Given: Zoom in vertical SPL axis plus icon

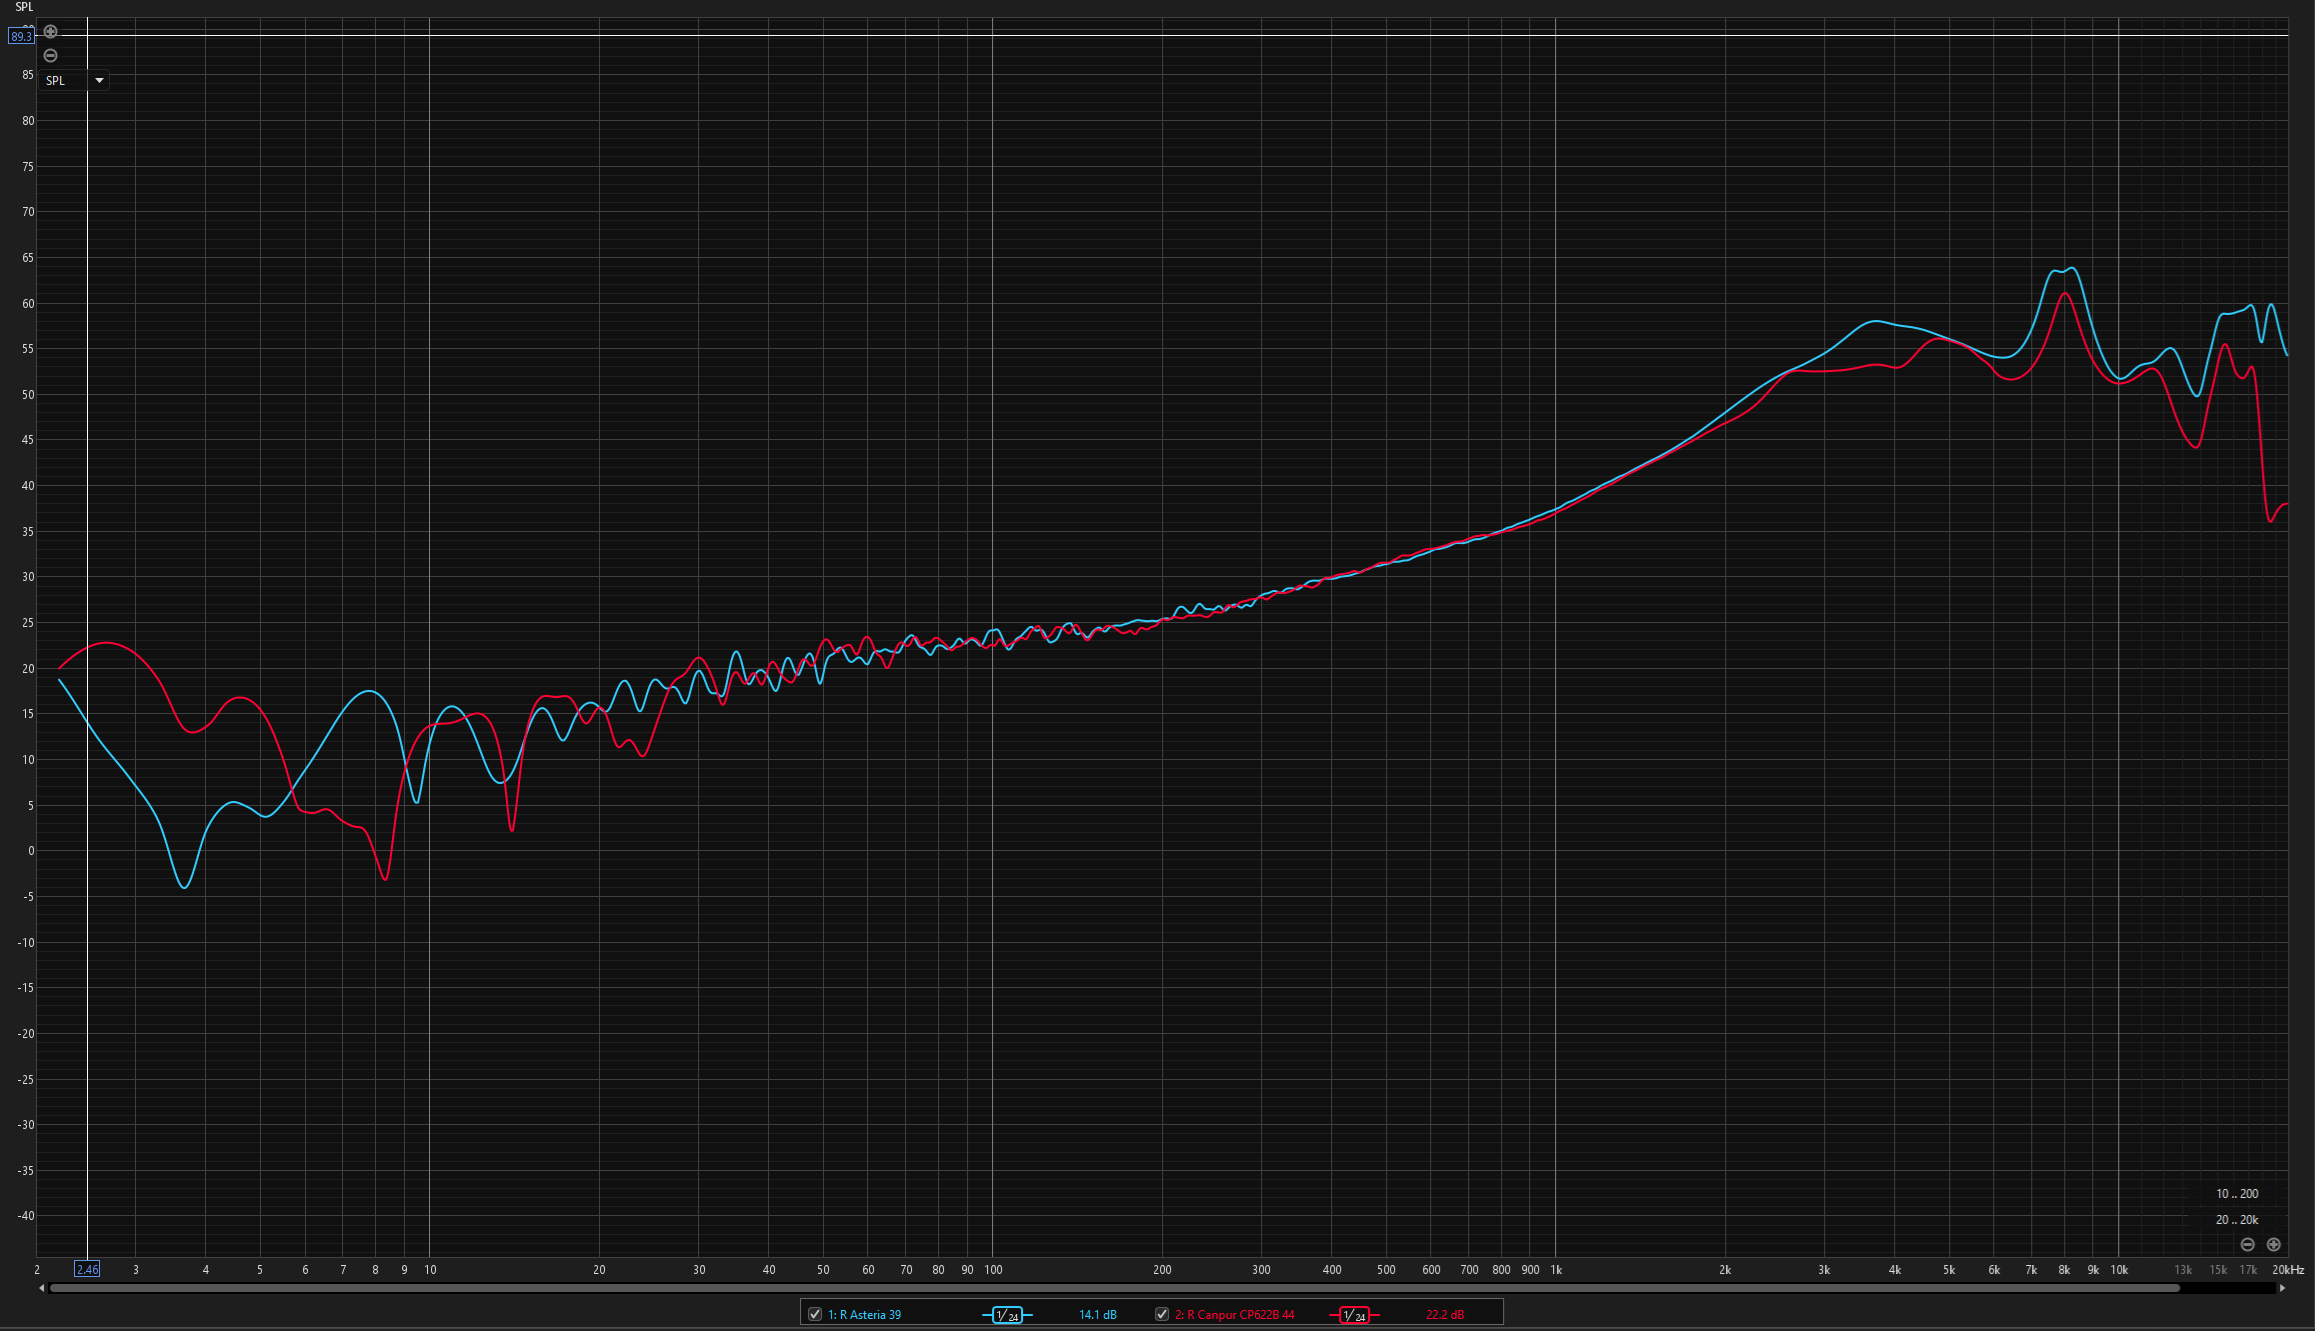Looking at the screenshot, I should [50, 32].
